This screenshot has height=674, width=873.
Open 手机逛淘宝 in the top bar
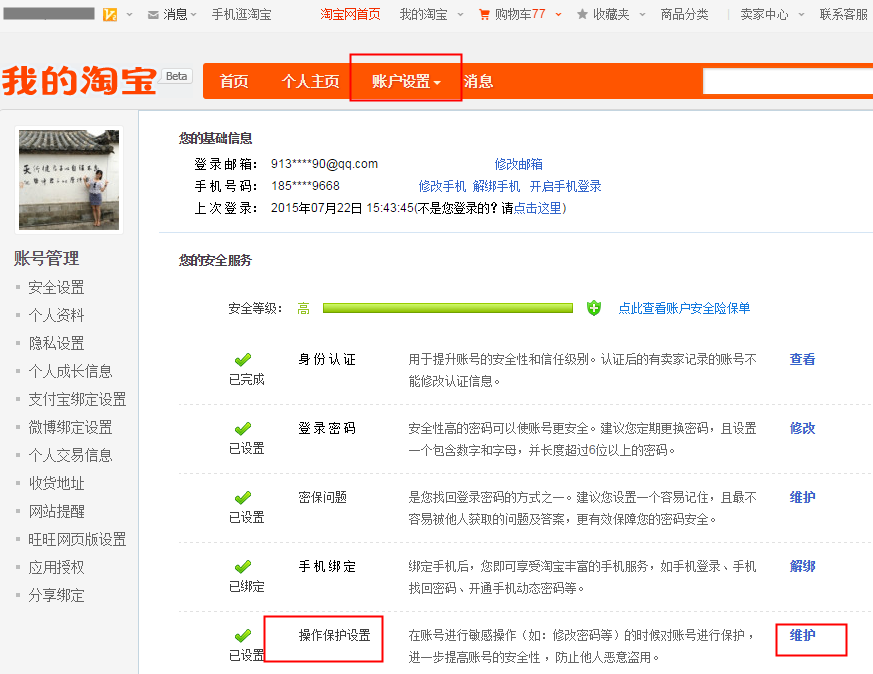tap(241, 14)
